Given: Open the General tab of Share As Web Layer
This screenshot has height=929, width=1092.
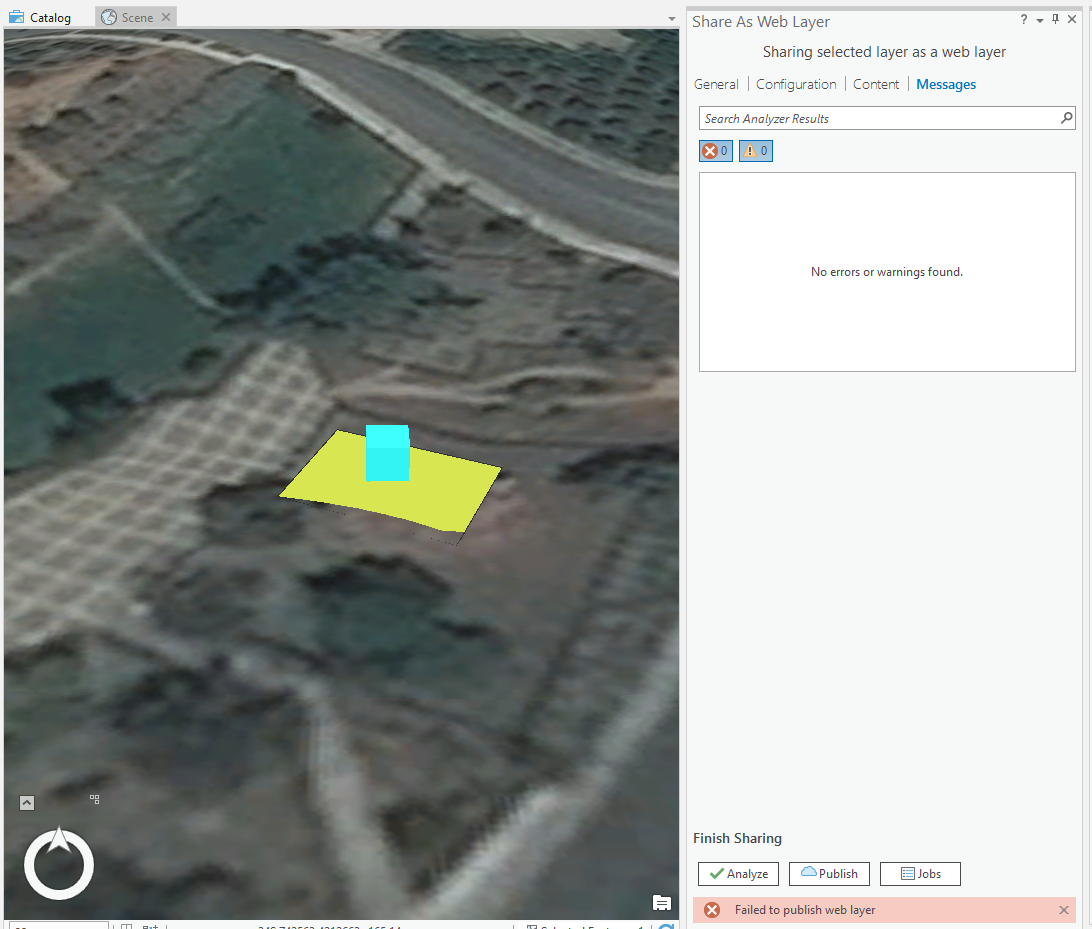Looking at the screenshot, I should pyautogui.click(x=716, y=84).
